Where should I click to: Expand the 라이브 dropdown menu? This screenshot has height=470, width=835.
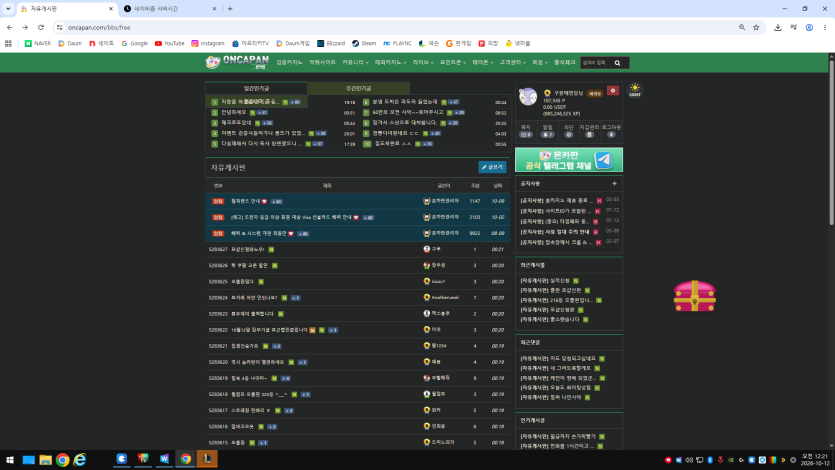423,63
